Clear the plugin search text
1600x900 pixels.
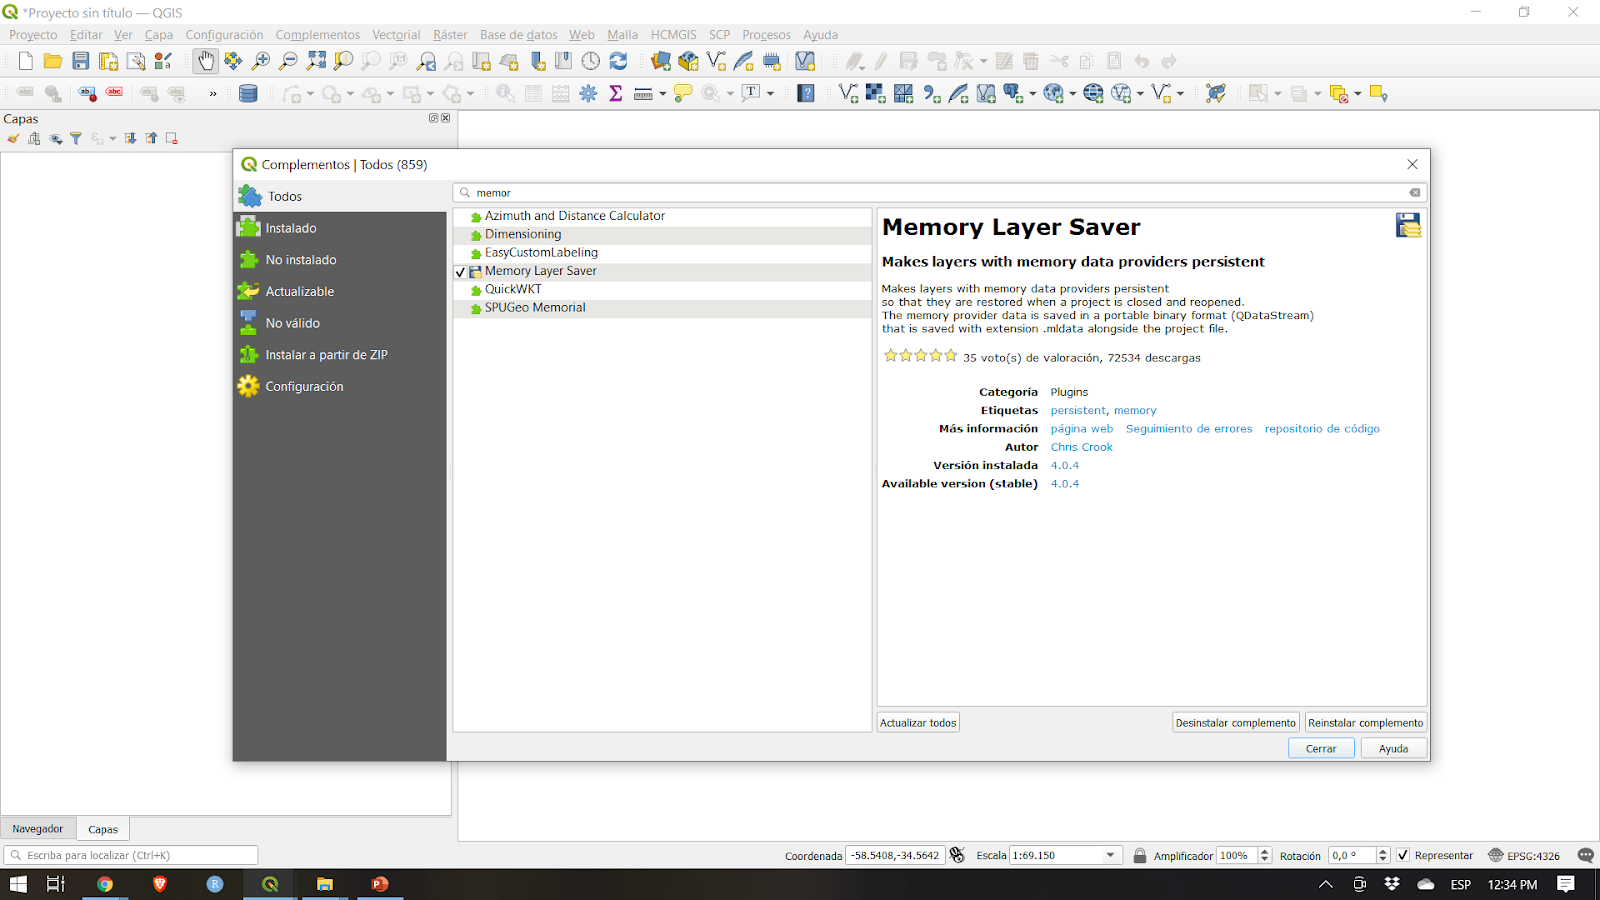1415,193
